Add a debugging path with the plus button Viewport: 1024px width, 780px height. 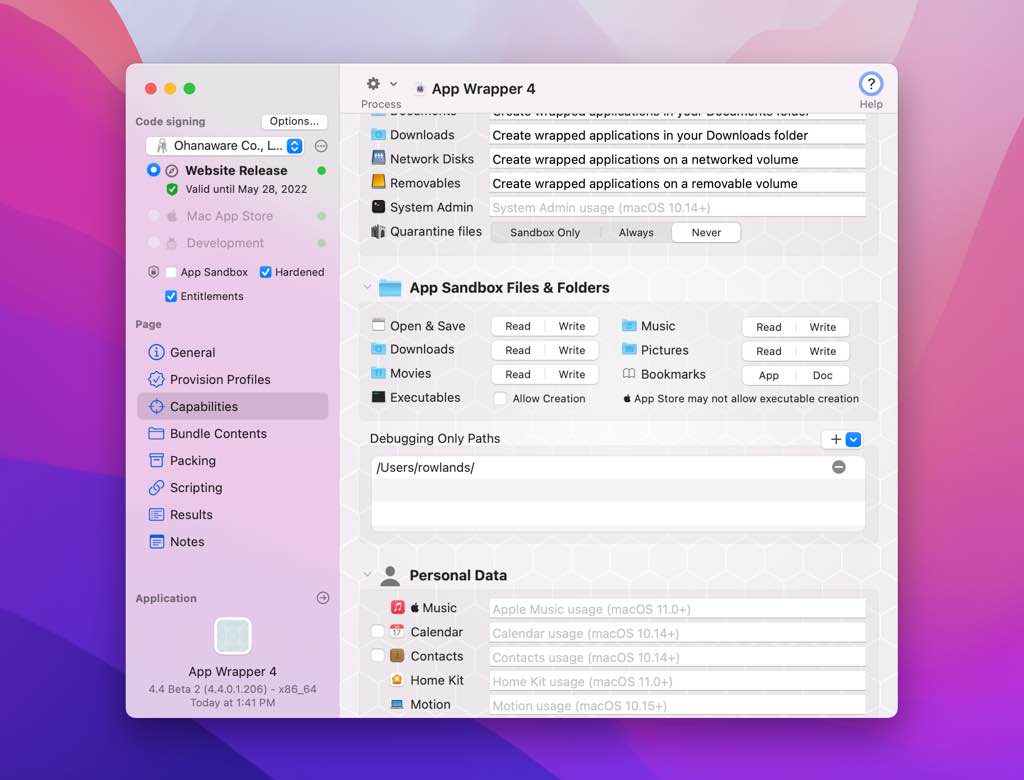pyautogui.click(x=835, y=439)
